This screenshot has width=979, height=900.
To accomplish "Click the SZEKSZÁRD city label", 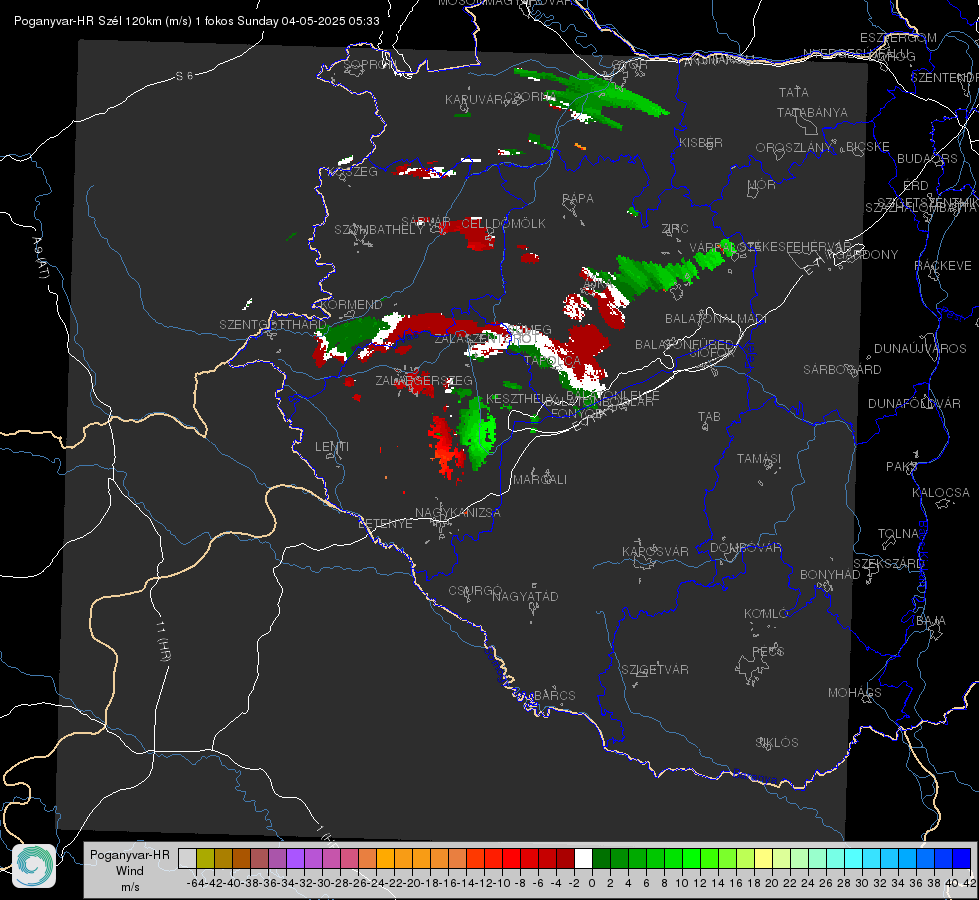I will coord(888,563).
